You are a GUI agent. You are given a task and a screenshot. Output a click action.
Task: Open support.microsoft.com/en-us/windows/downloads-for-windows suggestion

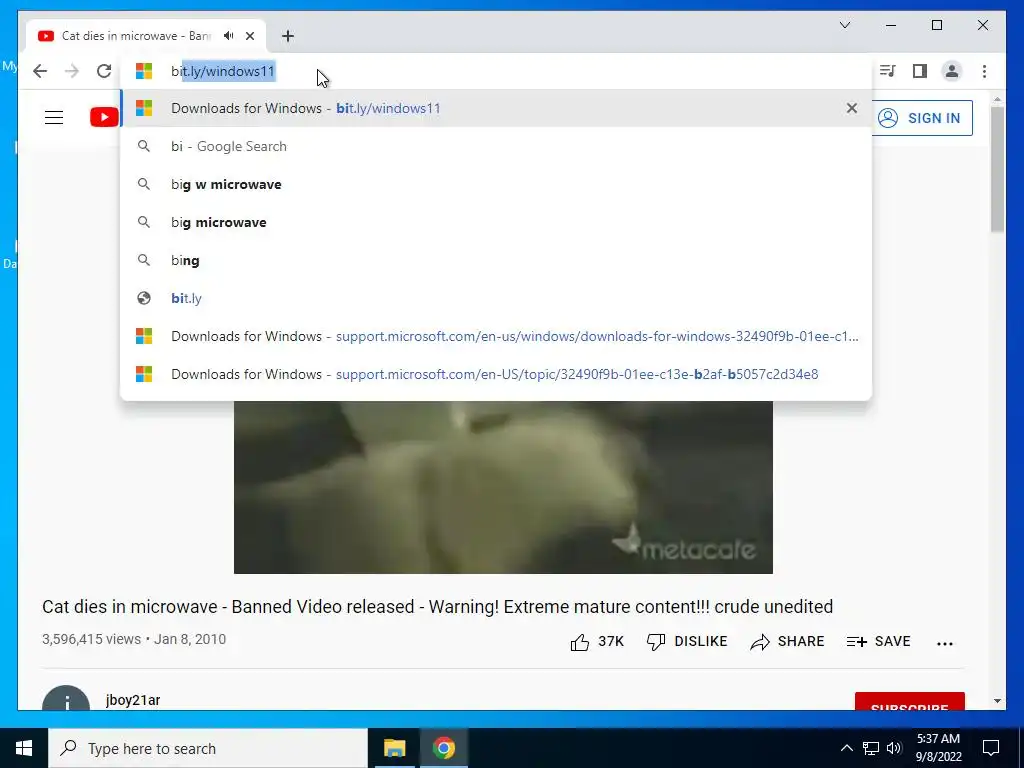coord(496,336)
